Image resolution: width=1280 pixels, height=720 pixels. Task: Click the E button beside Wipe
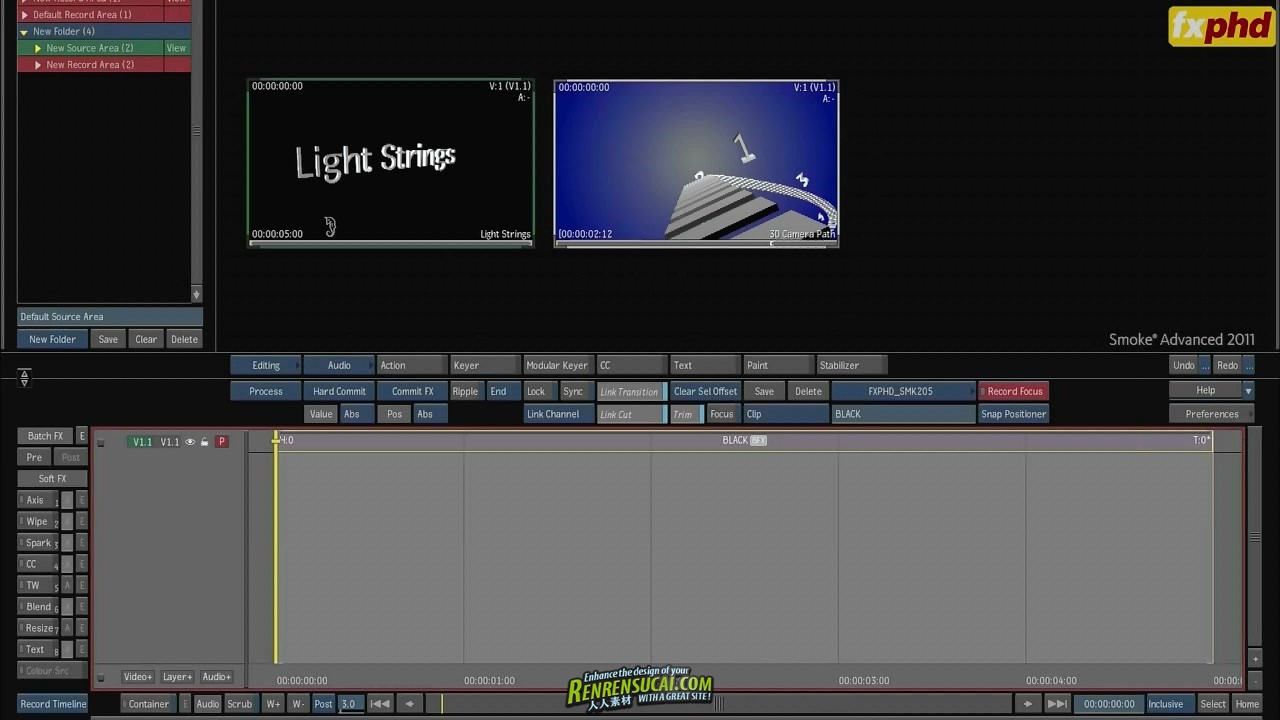coord(82,521)
